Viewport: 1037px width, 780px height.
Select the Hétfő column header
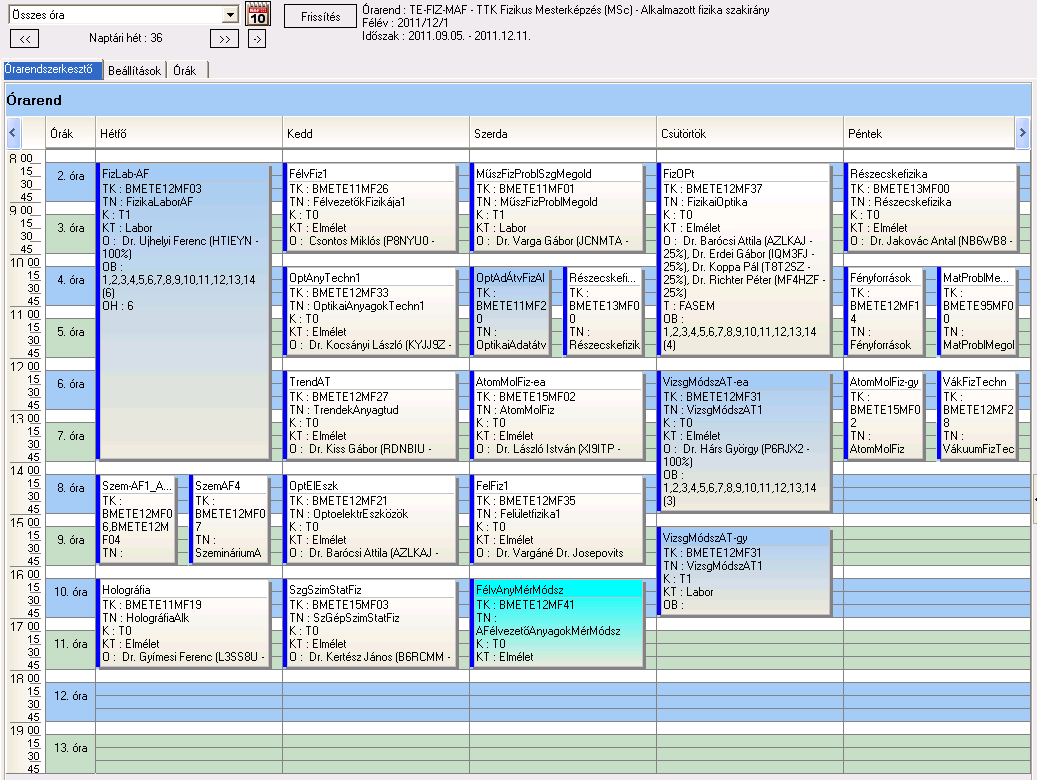click(x=189, y=134)
